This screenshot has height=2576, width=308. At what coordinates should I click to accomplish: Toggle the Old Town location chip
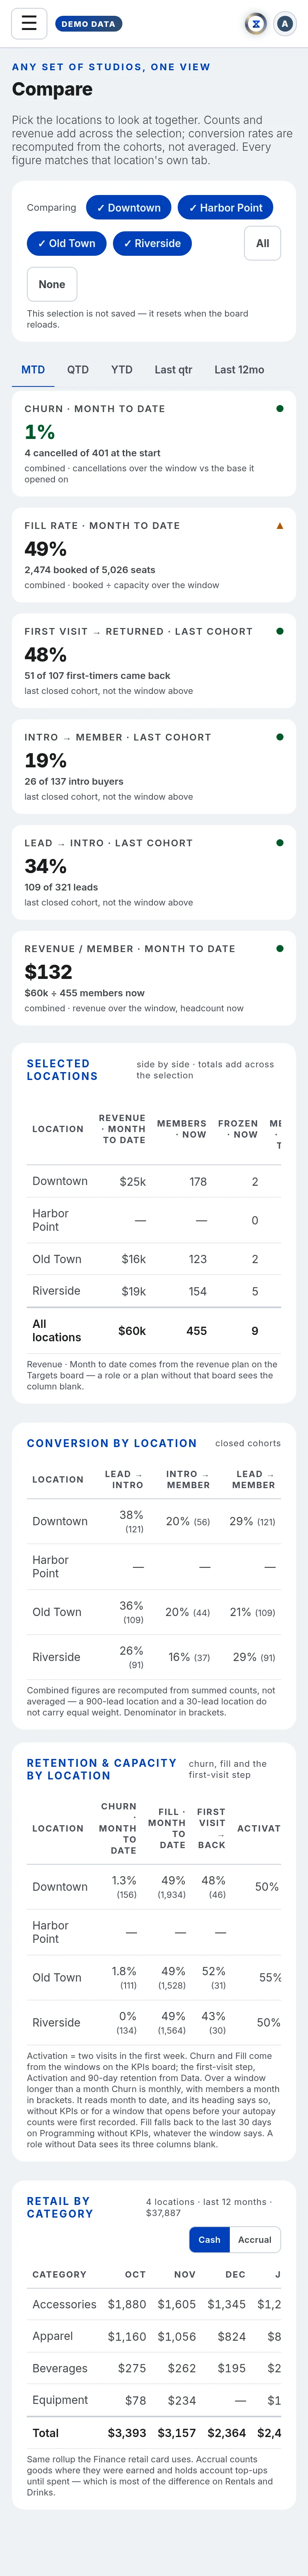click(66, 243)
